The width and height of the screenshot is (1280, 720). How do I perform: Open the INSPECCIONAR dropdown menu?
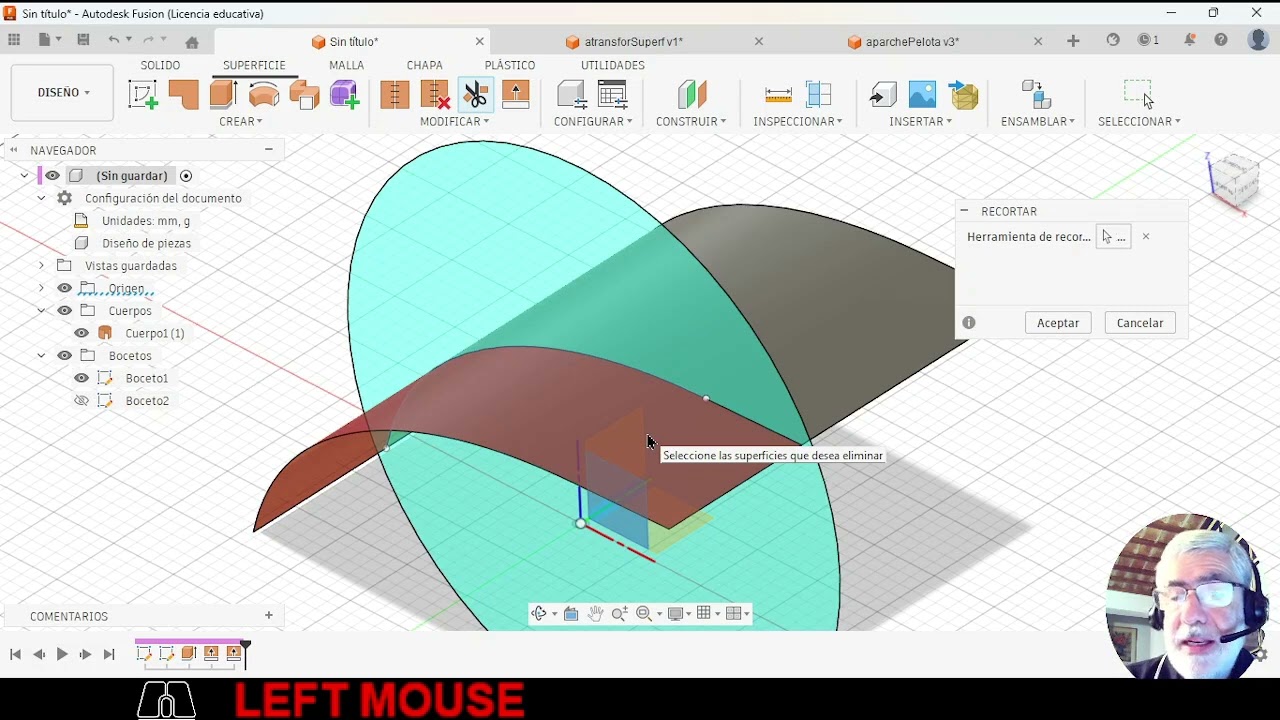click(798, 121)
